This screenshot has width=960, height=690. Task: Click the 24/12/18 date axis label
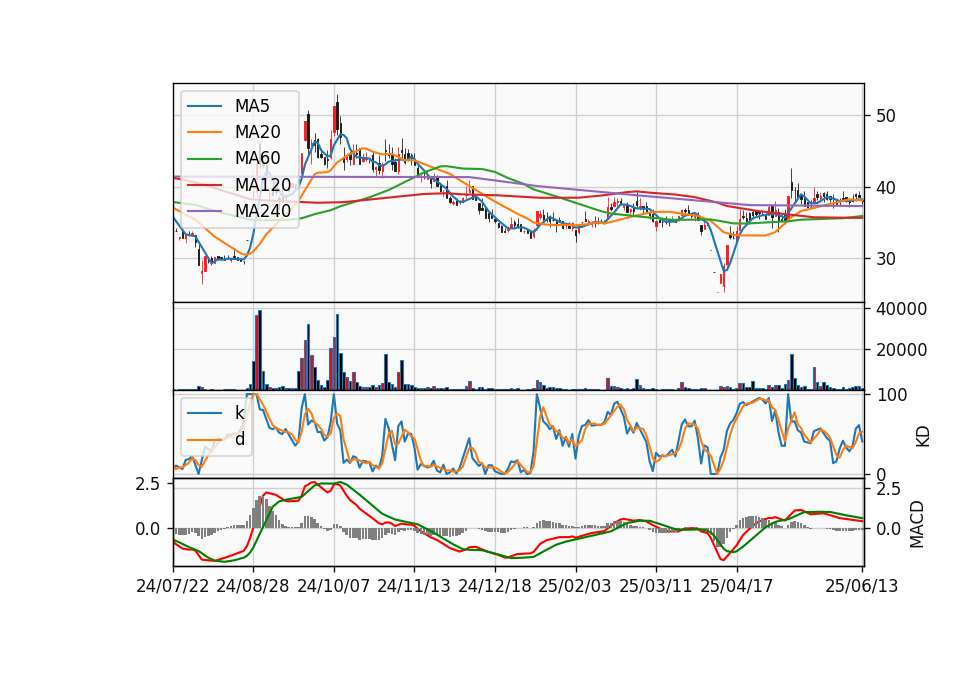click(495, 586)
